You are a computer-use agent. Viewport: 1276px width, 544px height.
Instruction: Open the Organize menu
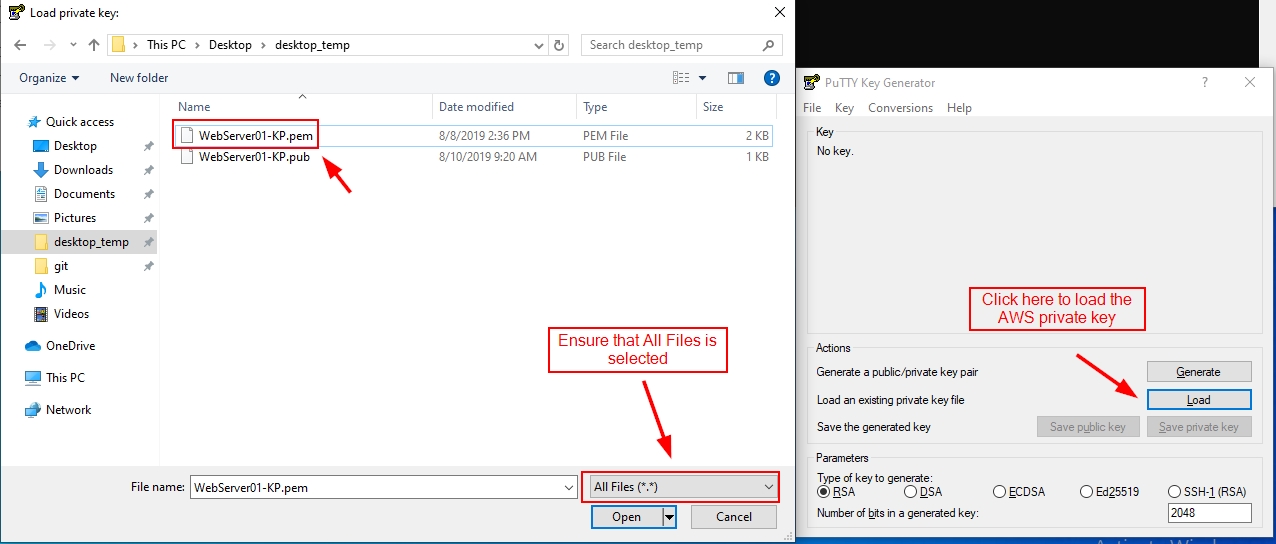coord(49,78)
